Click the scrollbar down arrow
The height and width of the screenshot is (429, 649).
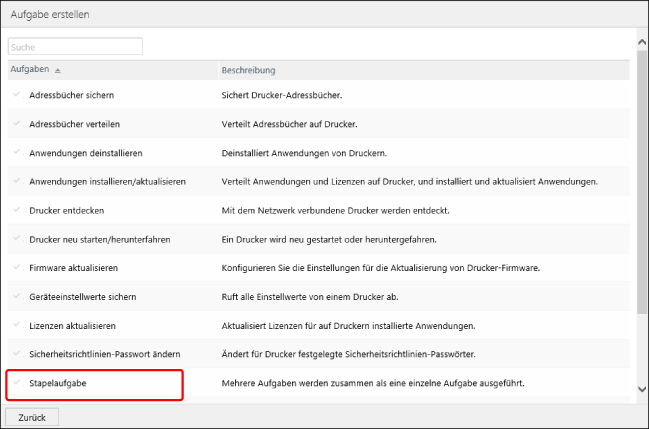641,388
